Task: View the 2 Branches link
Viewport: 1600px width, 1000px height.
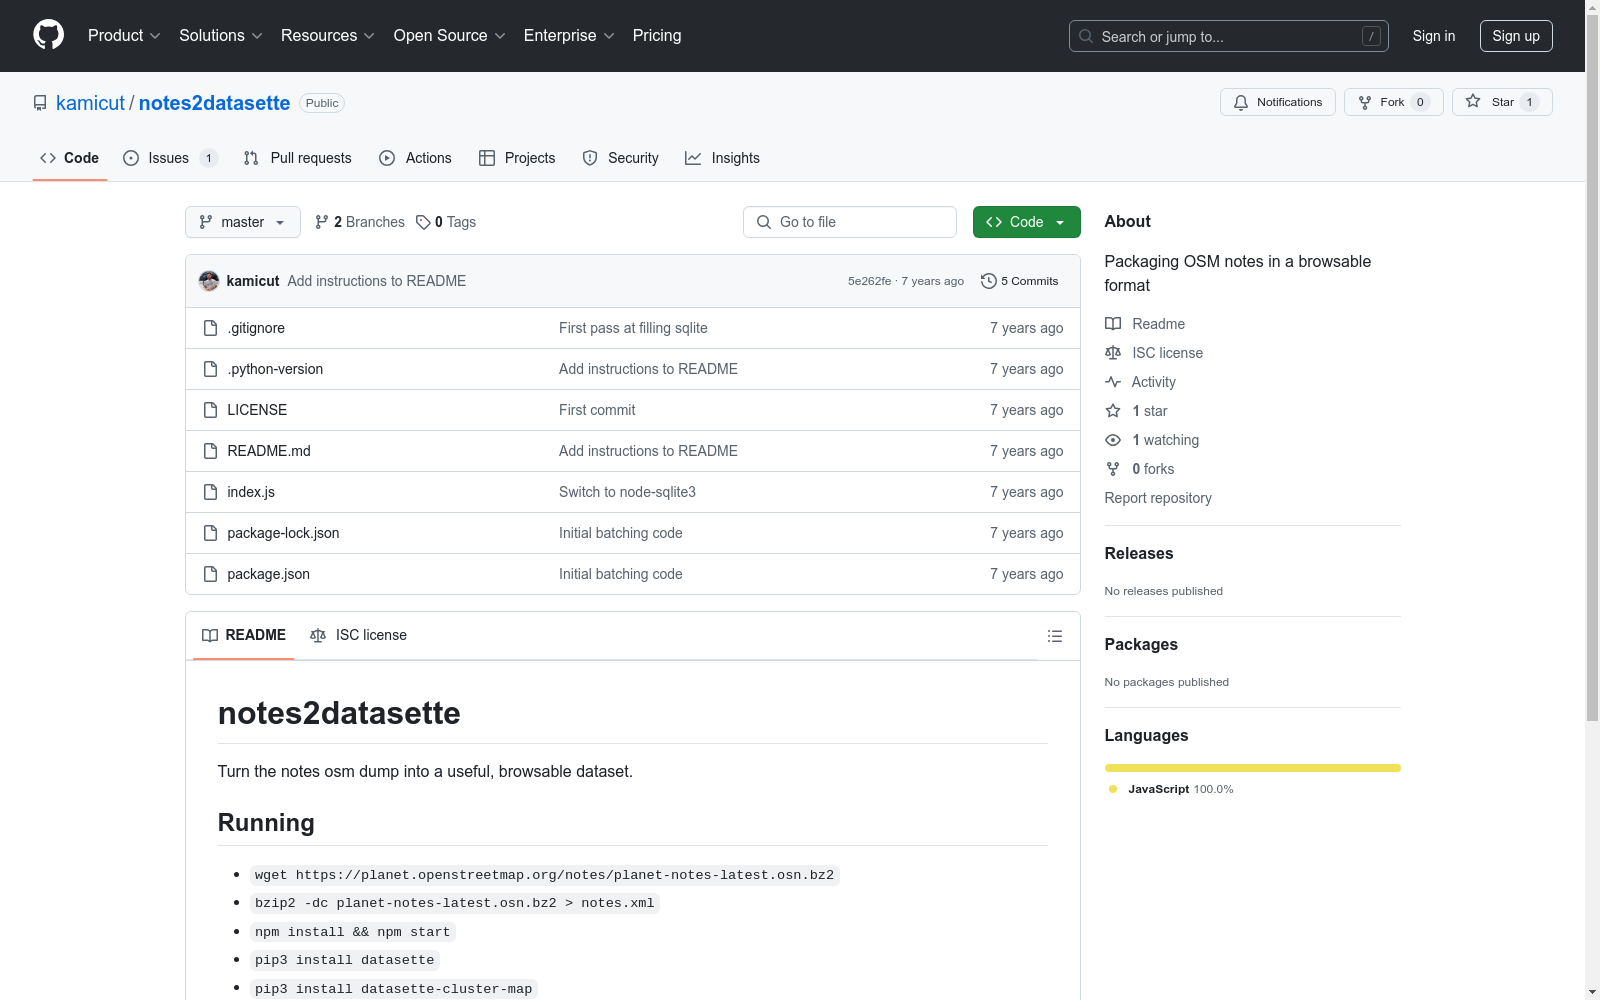Action: click(x=360, y=222)
